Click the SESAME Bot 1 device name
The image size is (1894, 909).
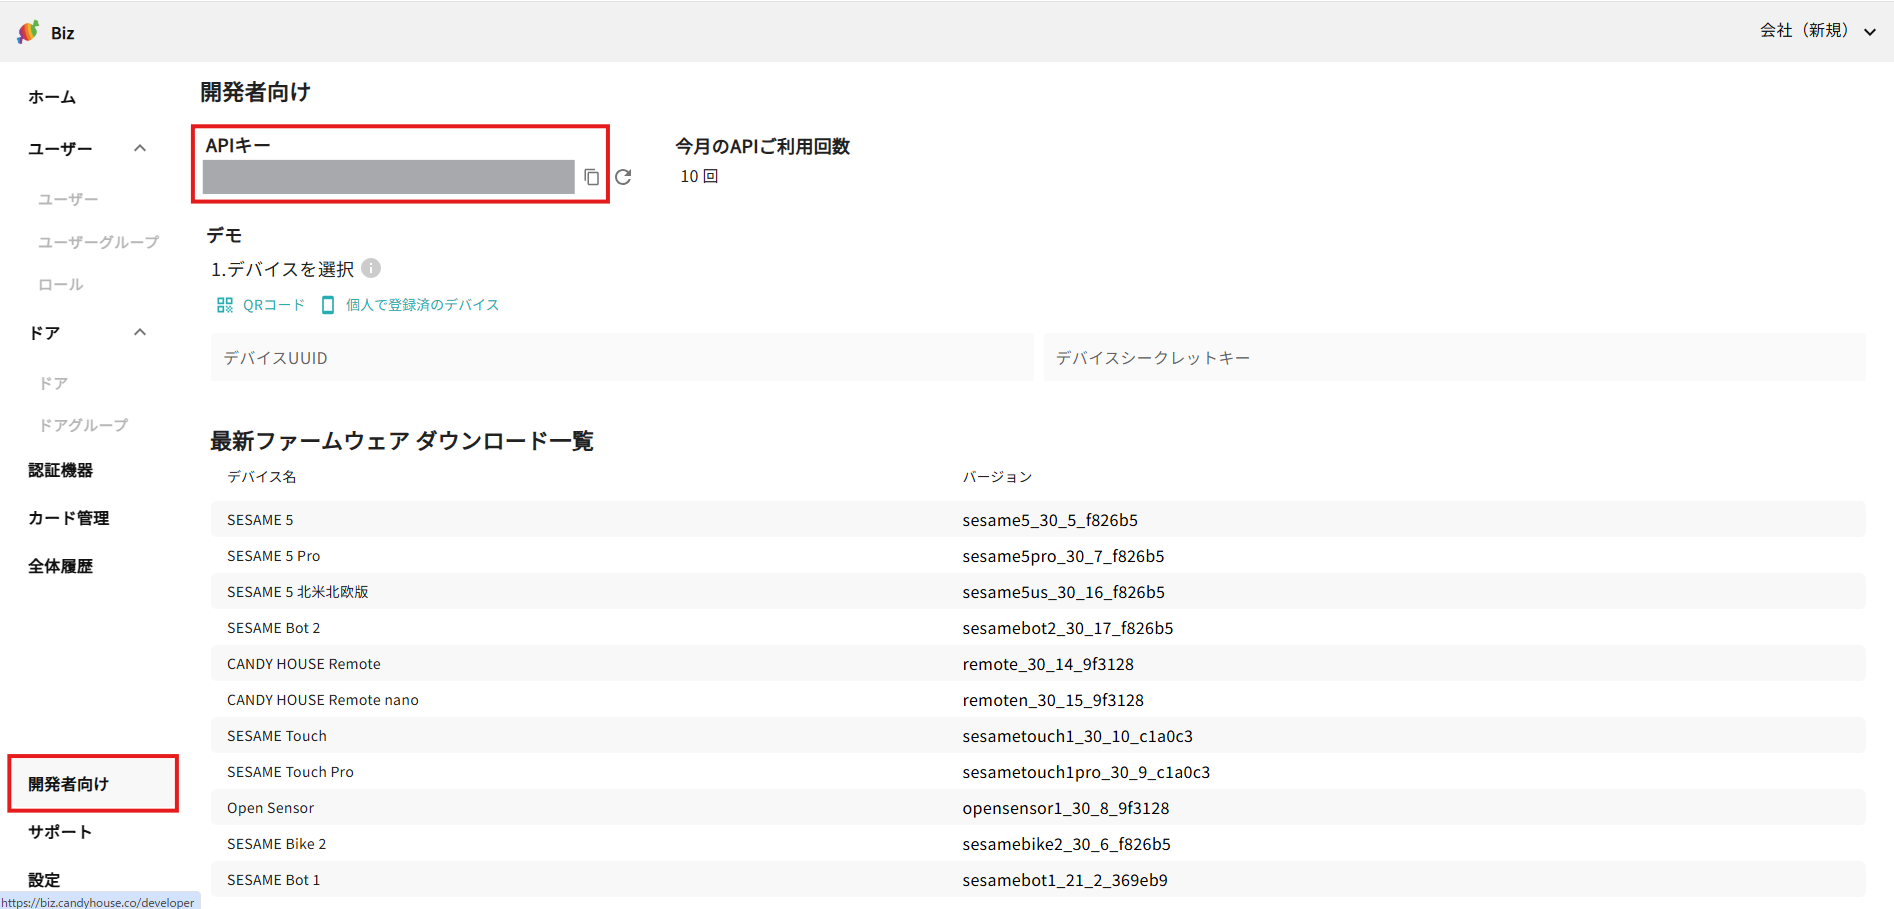coord(273,880)
